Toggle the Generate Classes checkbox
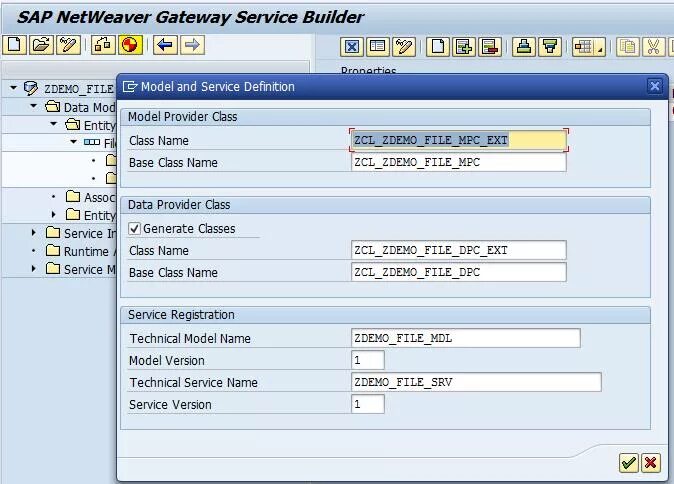 point(135,228)
